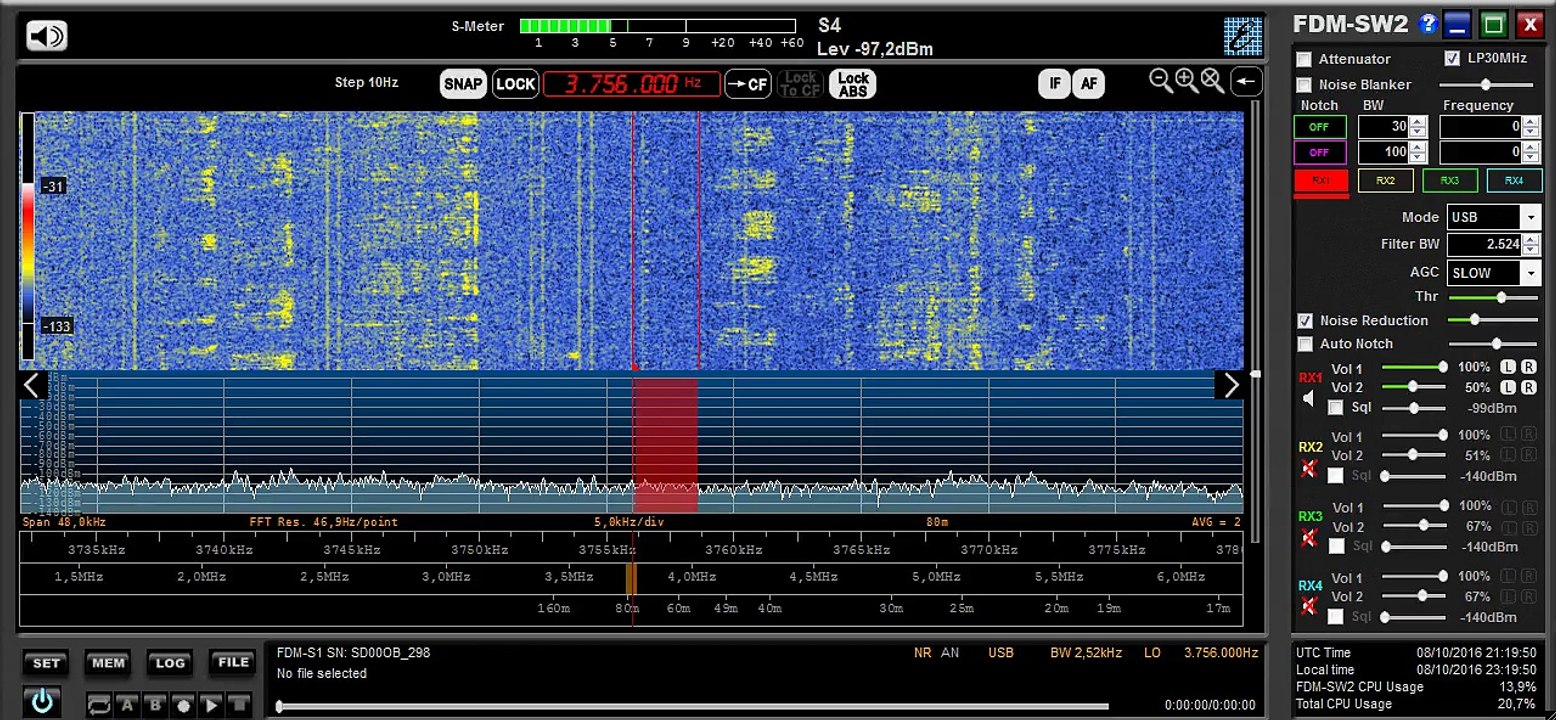
Task: Toggle RX1 Vol 2 left channel L
Action: 1508,387
